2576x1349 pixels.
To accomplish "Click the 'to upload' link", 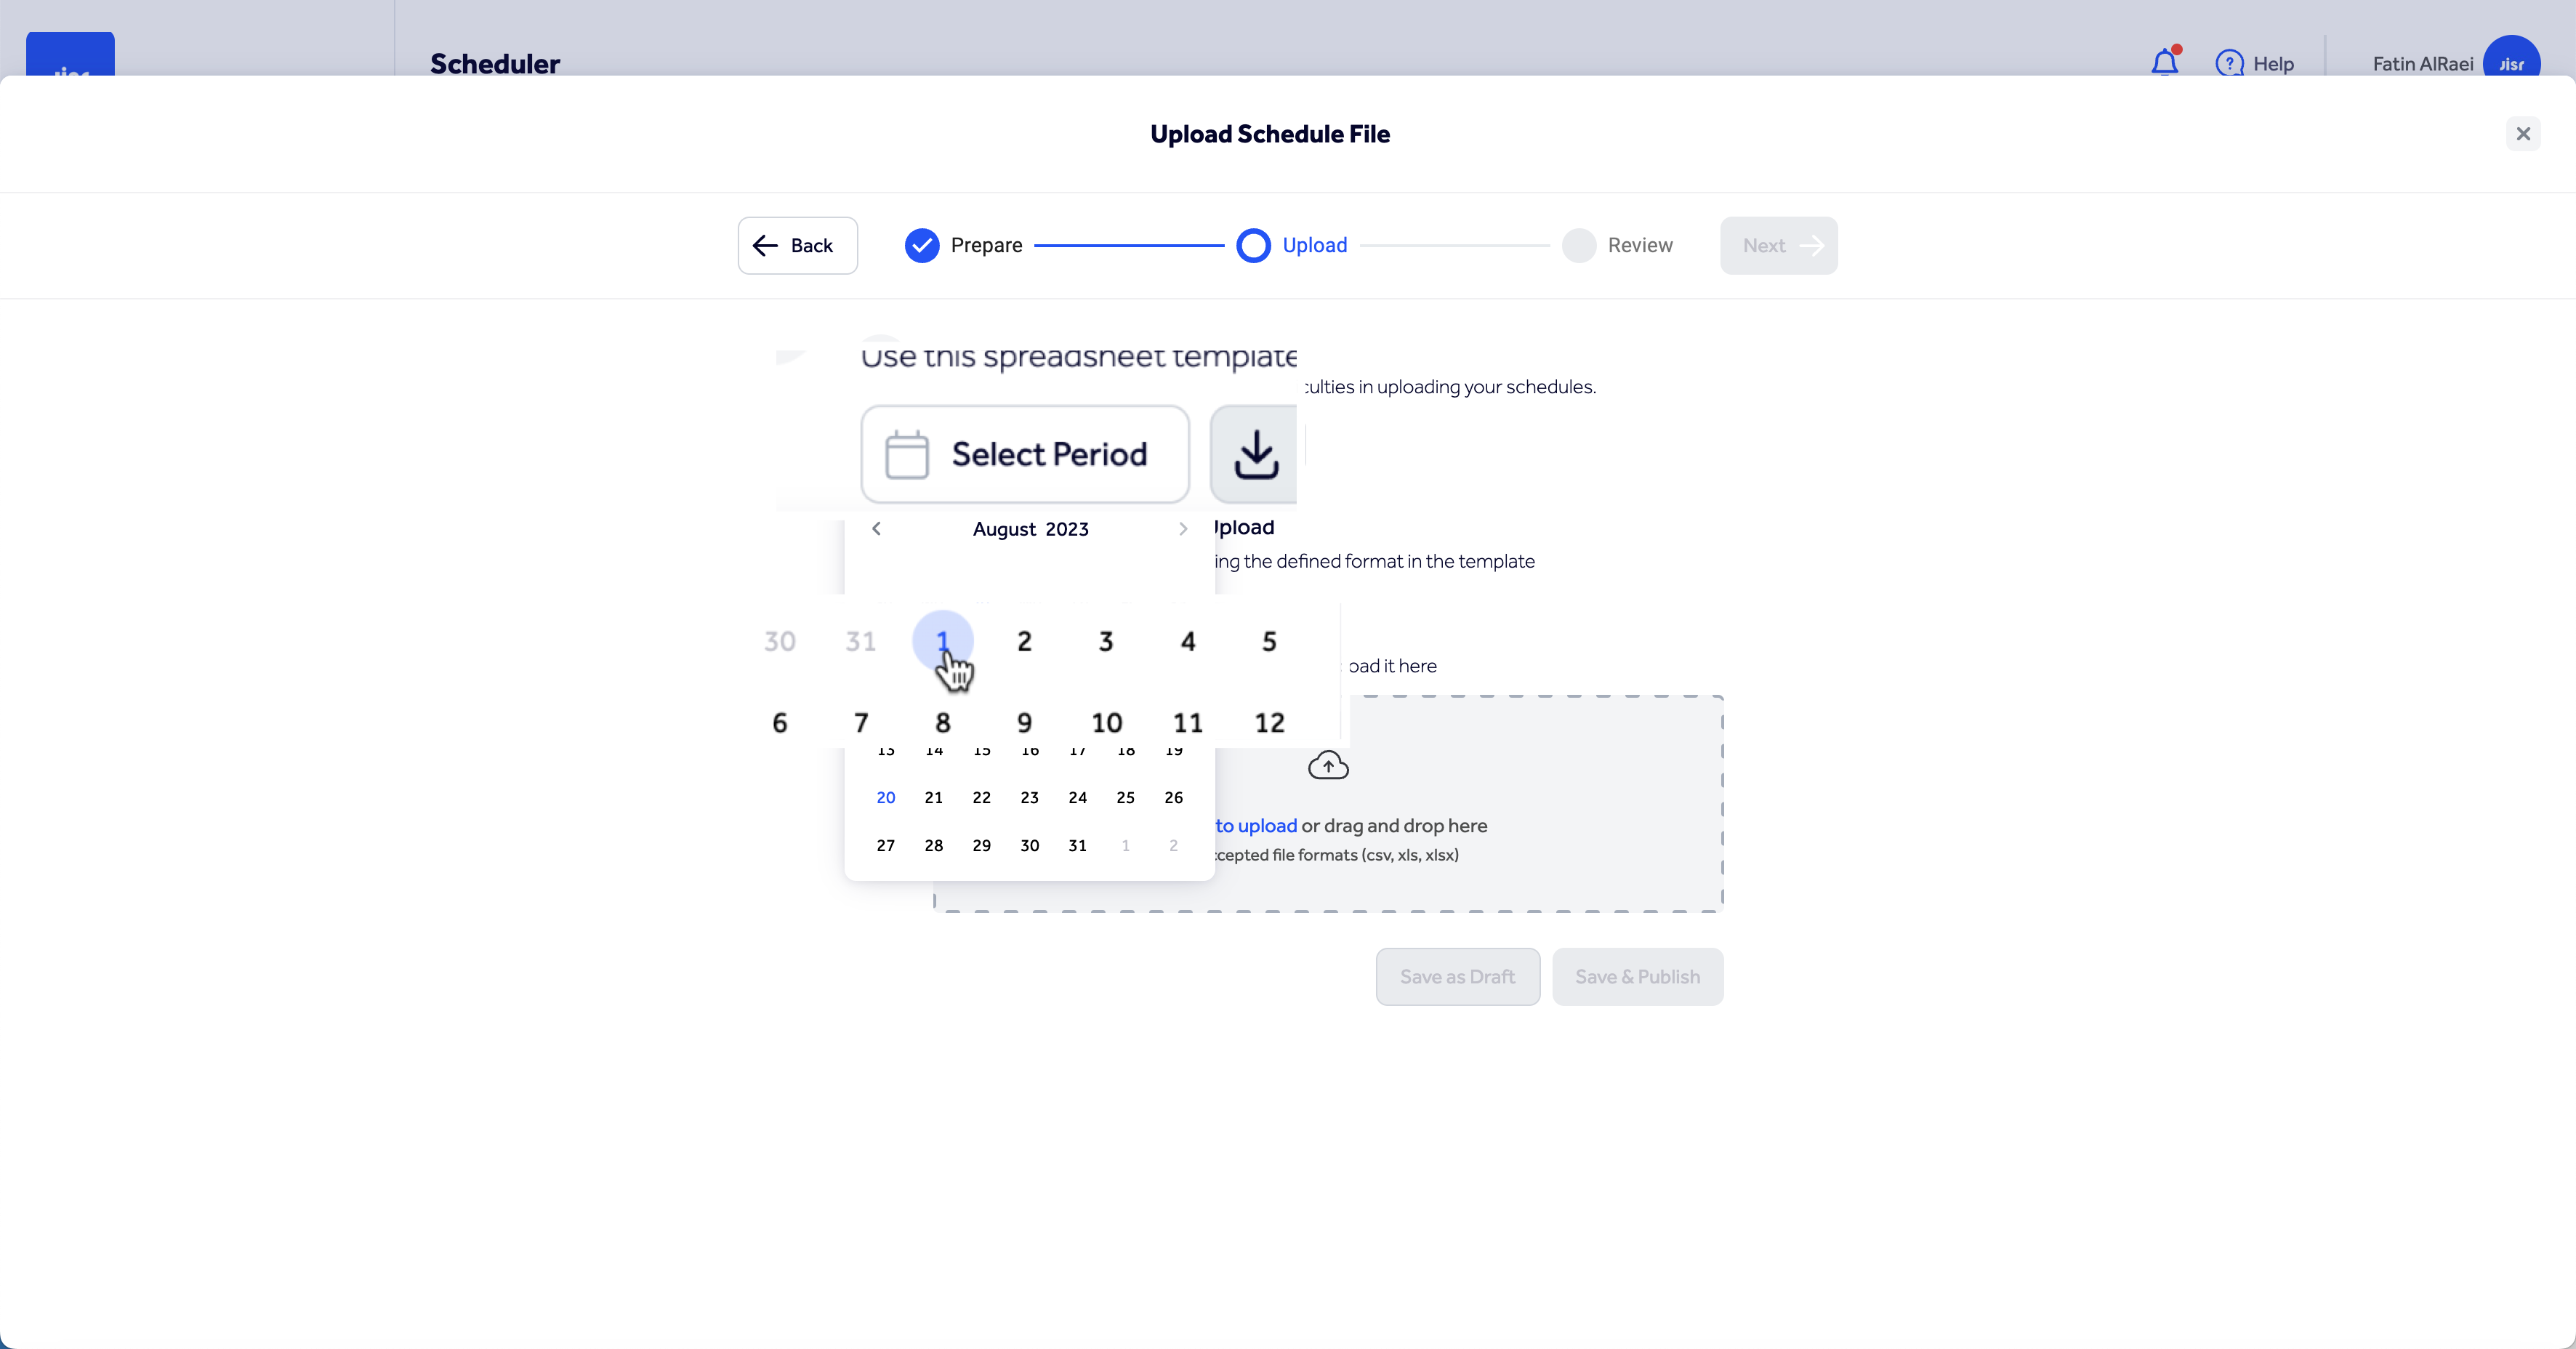I will 1256,826.
